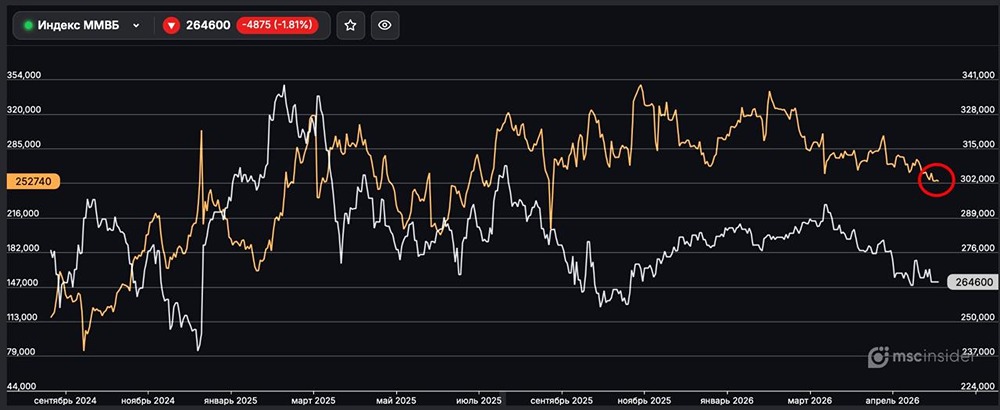
Task: Select the 182,000 left axis value
Action: pos(24,249)
